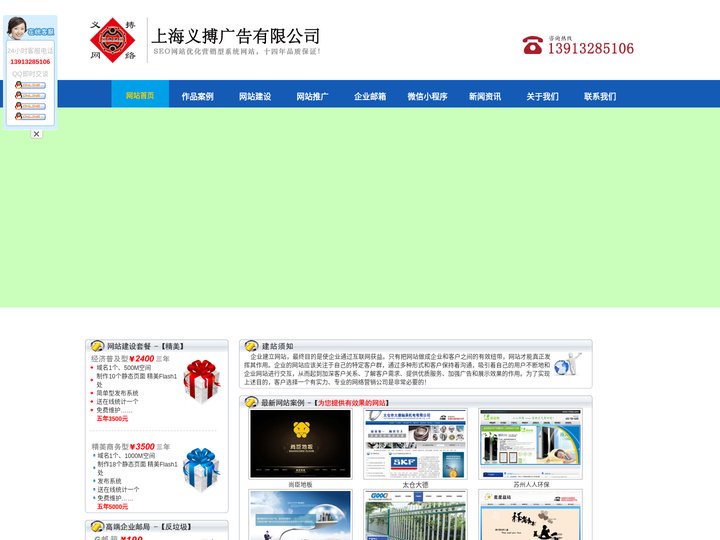Open the 新闻资讯 menu item
The width and height of the screenshot is (720, 540).
tap(485, 96)
